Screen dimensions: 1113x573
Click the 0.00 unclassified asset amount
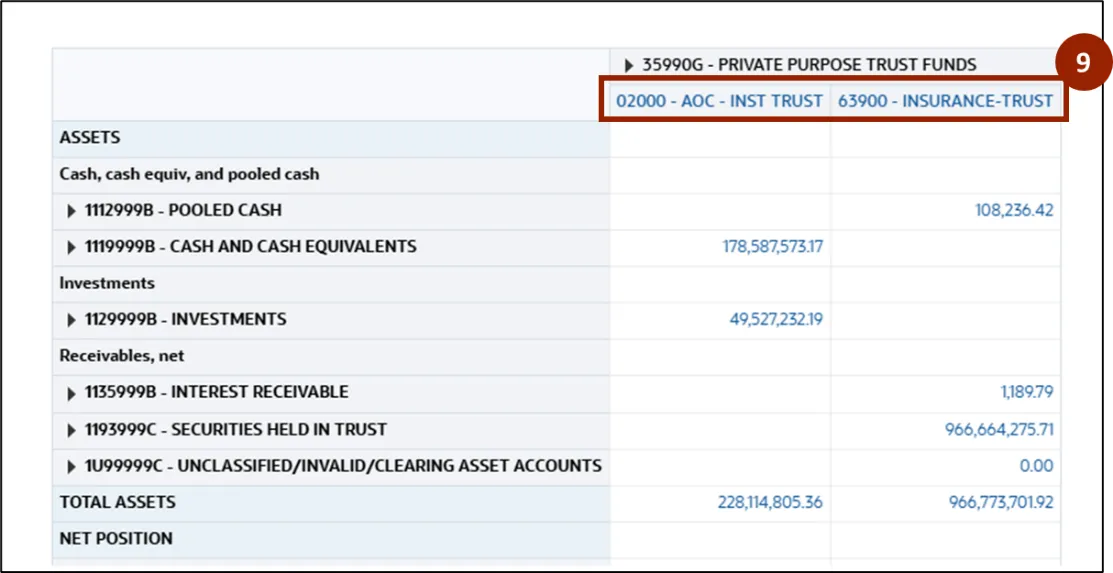coord(1036,466)
